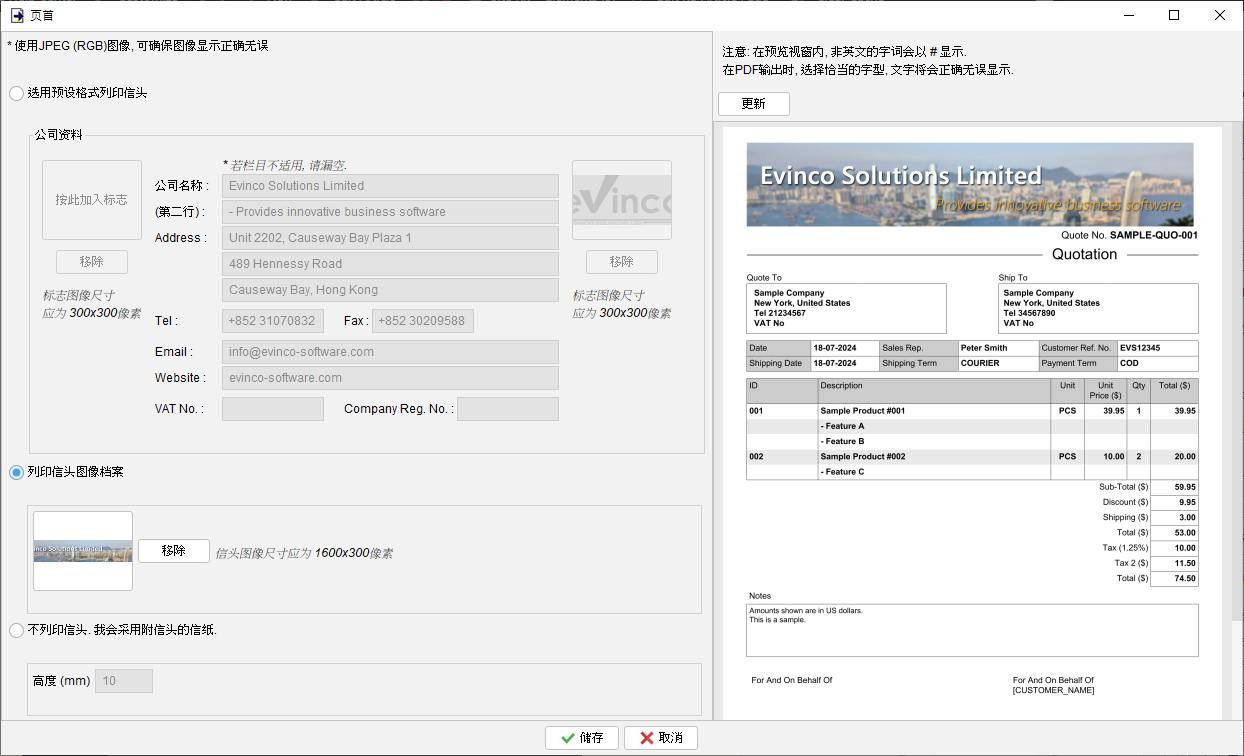
Task: Click the Remove button under Evinco logo
Action: (622, 262)
